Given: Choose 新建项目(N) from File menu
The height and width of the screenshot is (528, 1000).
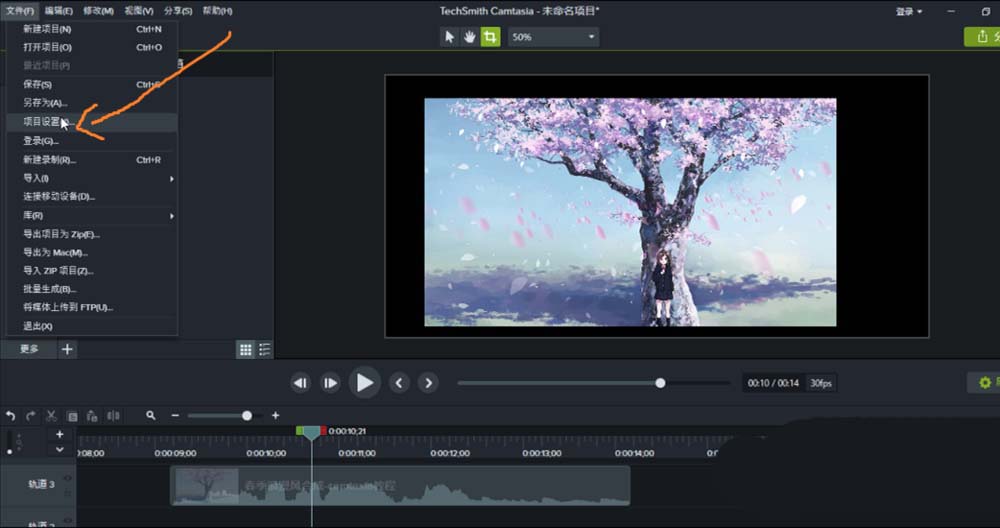Looking at the screenshot, I should click(x=92, y=29).
